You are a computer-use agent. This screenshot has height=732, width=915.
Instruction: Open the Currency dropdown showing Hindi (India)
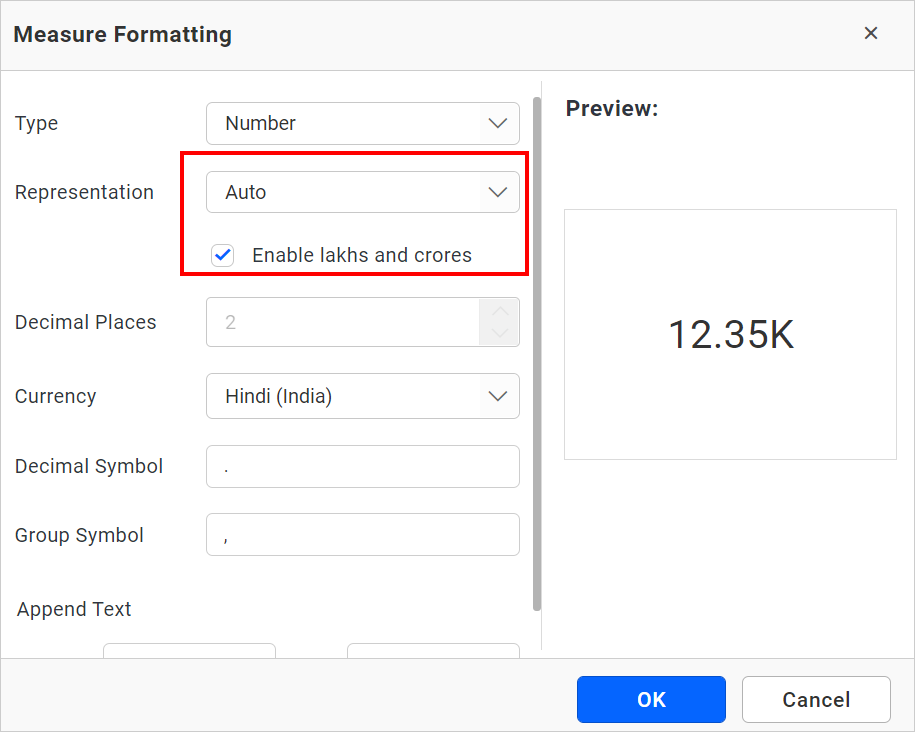tap(362, 396)
